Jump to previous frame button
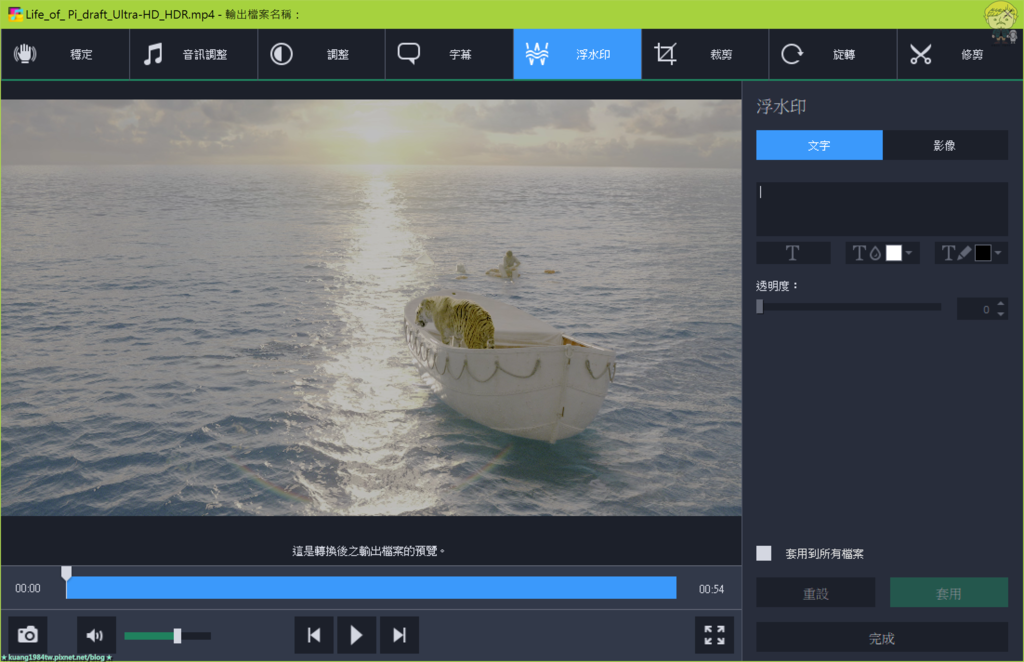 coord(313,635)
